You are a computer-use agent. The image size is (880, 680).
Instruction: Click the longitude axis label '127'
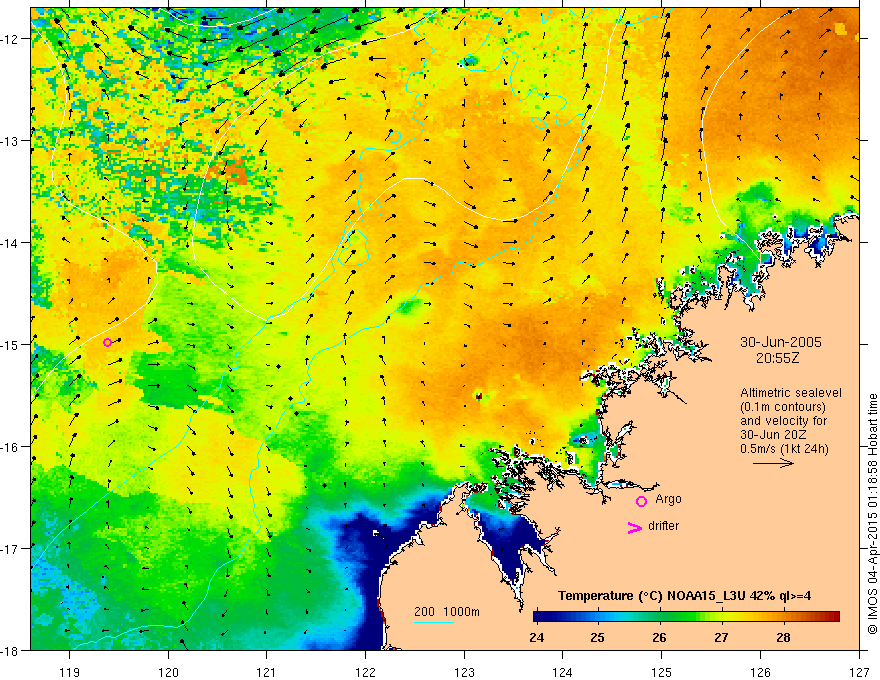[x=859, y=672]
